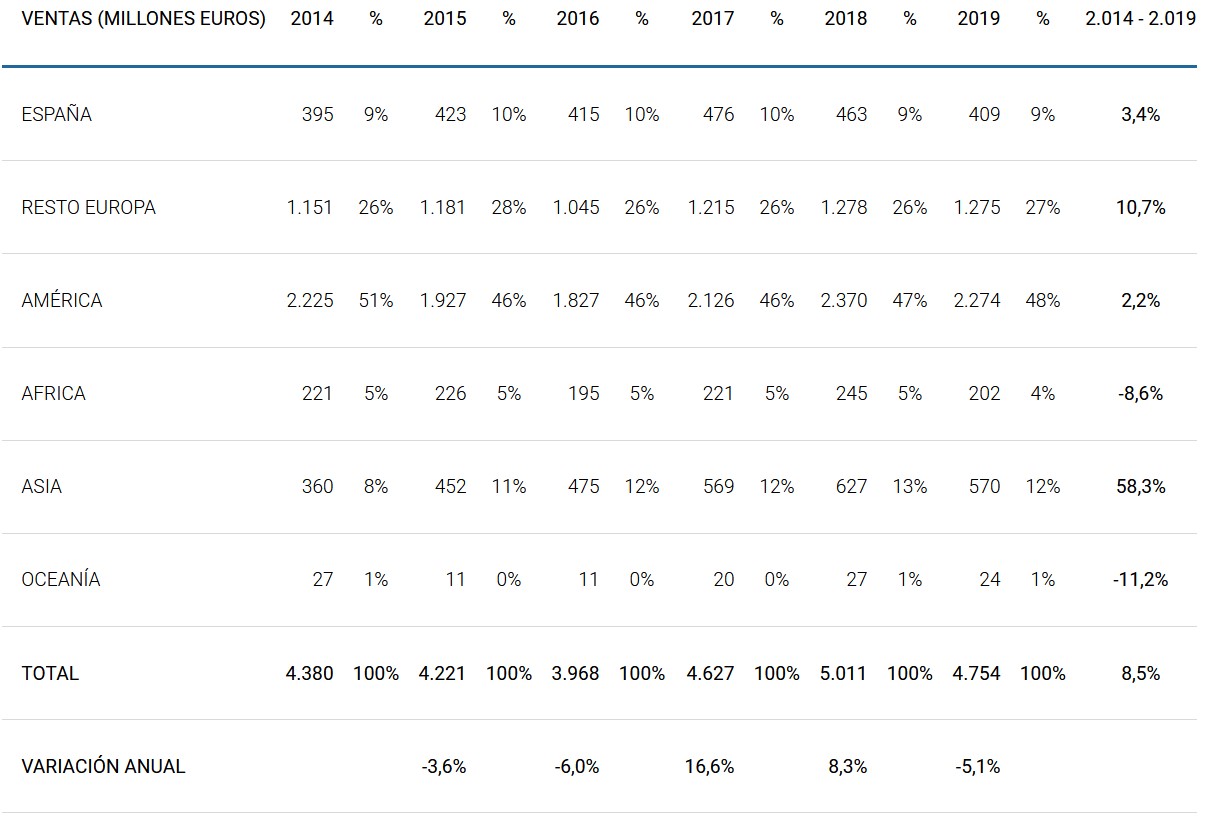Viewport: 1205px width, 818px height.
Task: Click Asia's 58,3% growth value
Action: pos(1140,486)
